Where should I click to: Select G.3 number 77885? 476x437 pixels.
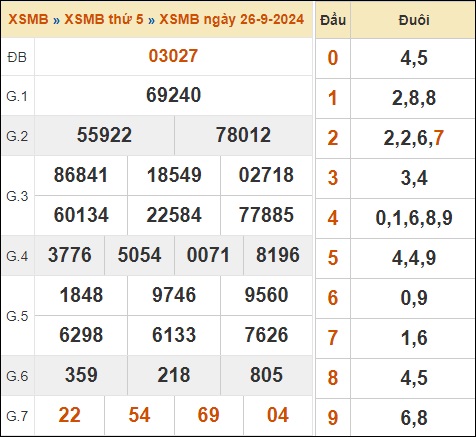266,215
